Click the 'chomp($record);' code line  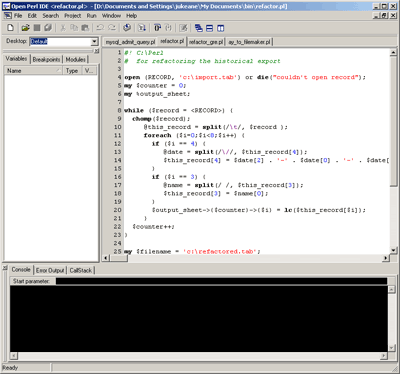click(161, 119)
